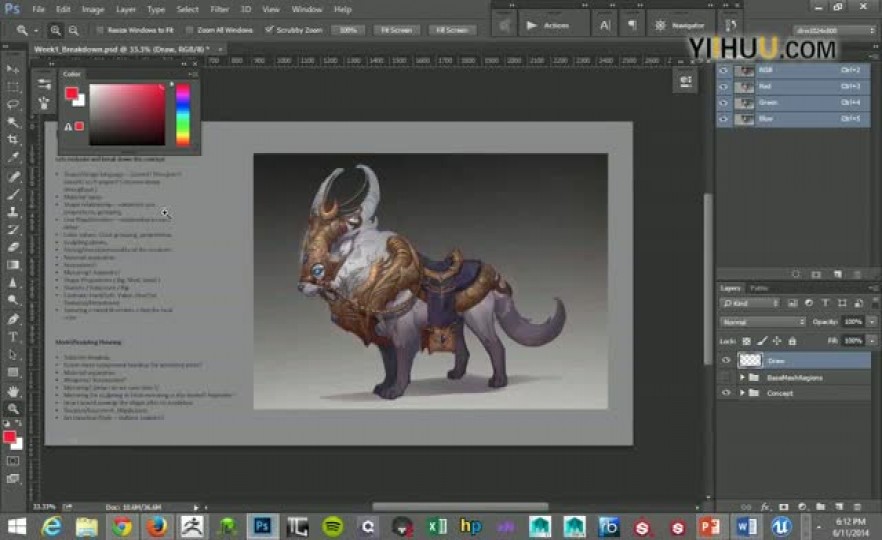Select the Gradient tool

(x=12, y=265)
